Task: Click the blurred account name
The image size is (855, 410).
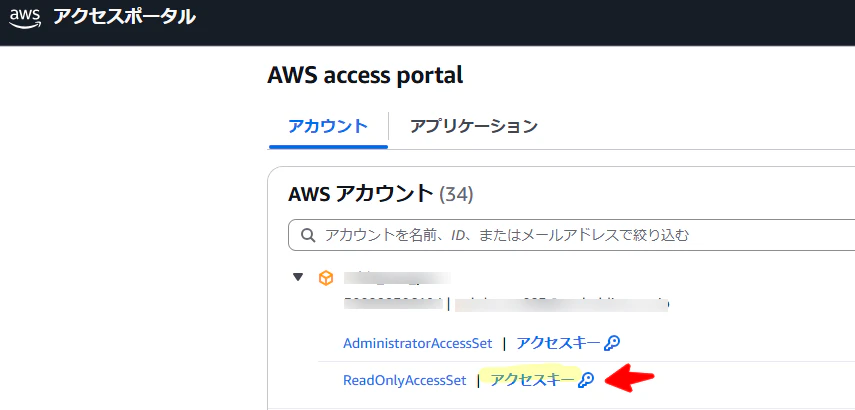Action: pyautogui.click(x=397, y=278)
